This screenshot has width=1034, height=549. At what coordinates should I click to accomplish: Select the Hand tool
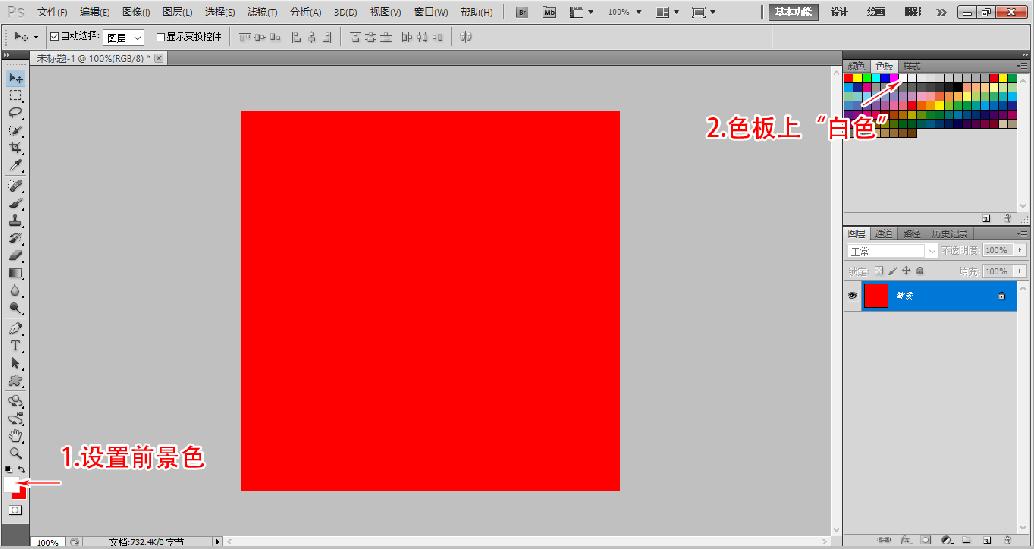tap(16, 436)
